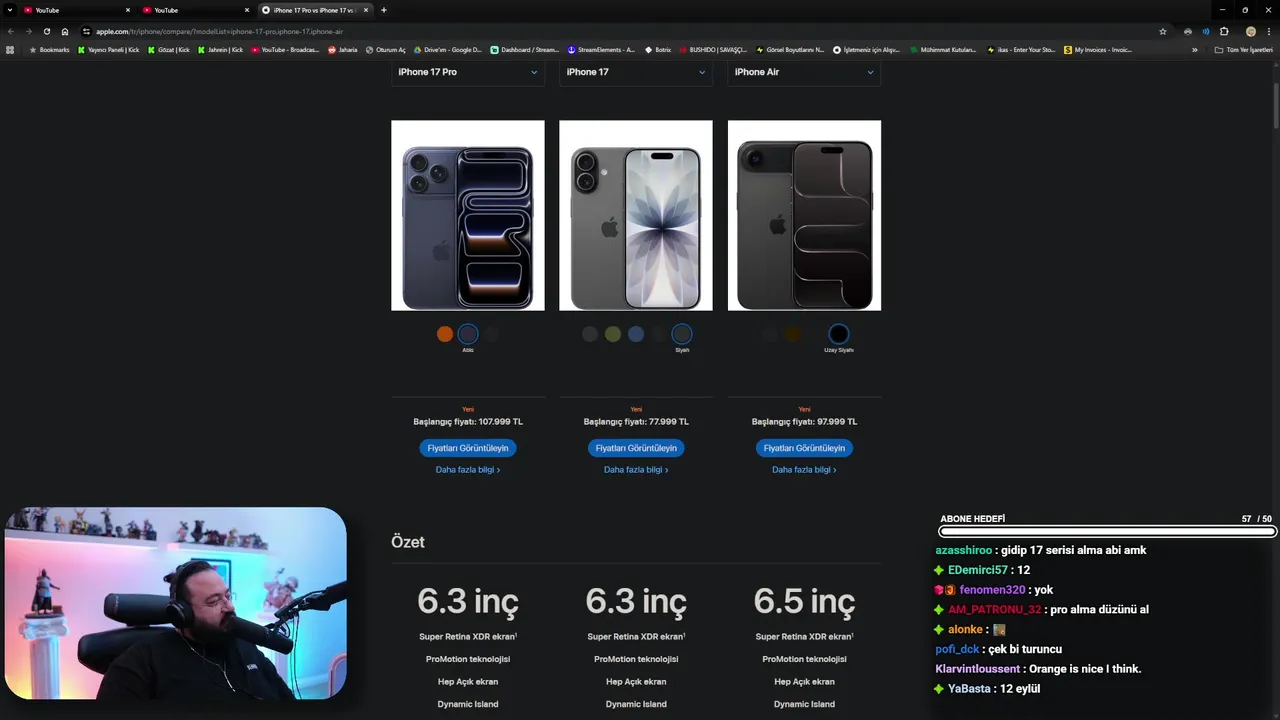The width and height of the screenshot is (1280, 720).
Task: Click the Özet section heading
Action: pos(408,542)
